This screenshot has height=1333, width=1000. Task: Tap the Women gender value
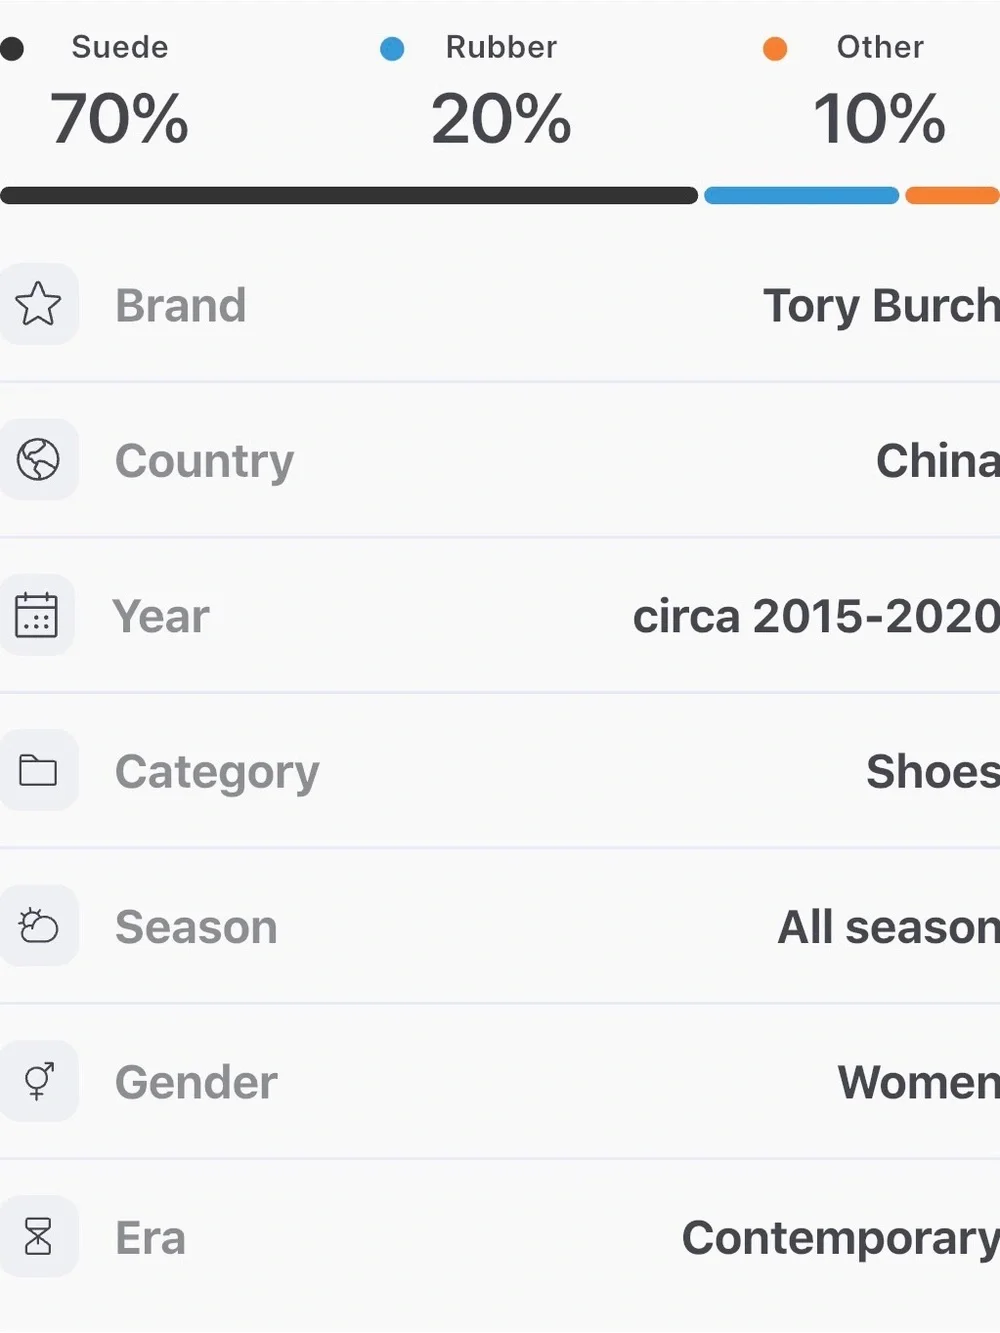click(919, 1082)
